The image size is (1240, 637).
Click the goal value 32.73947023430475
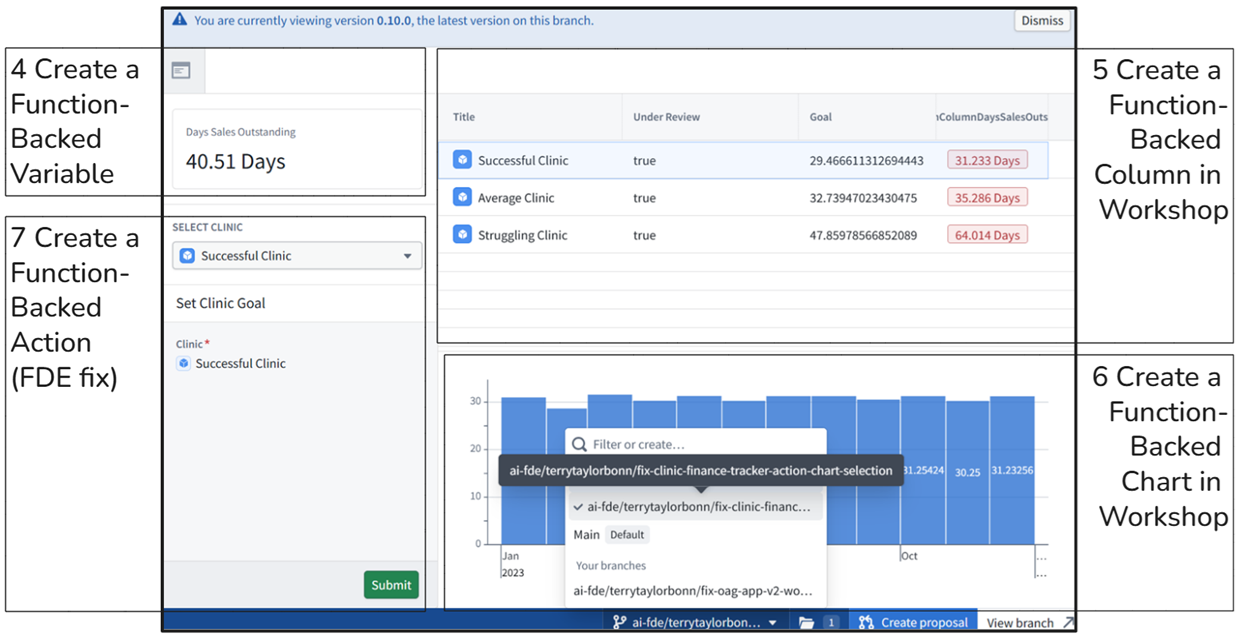[x=864, y=198]
